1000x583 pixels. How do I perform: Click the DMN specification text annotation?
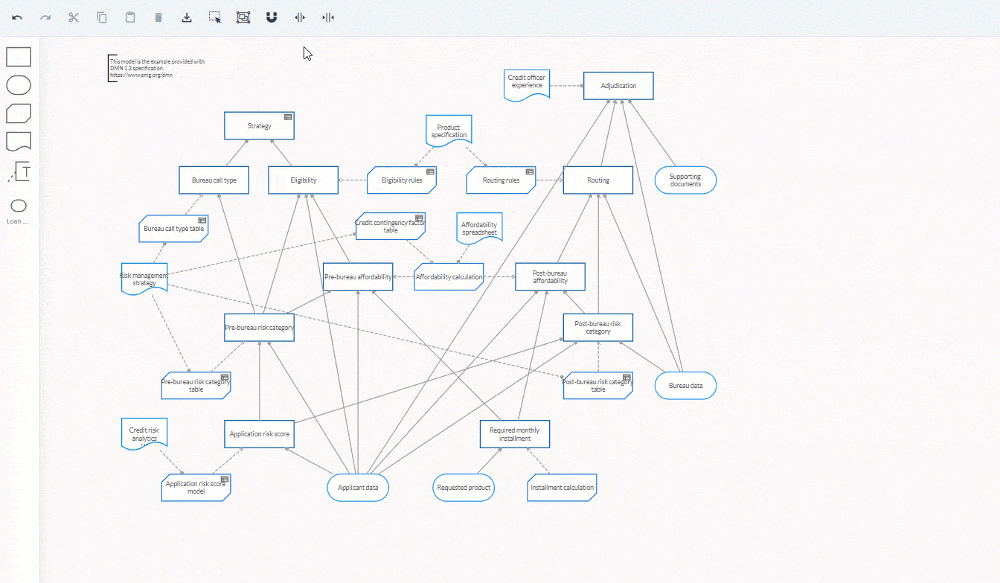[x=157, y=68]
